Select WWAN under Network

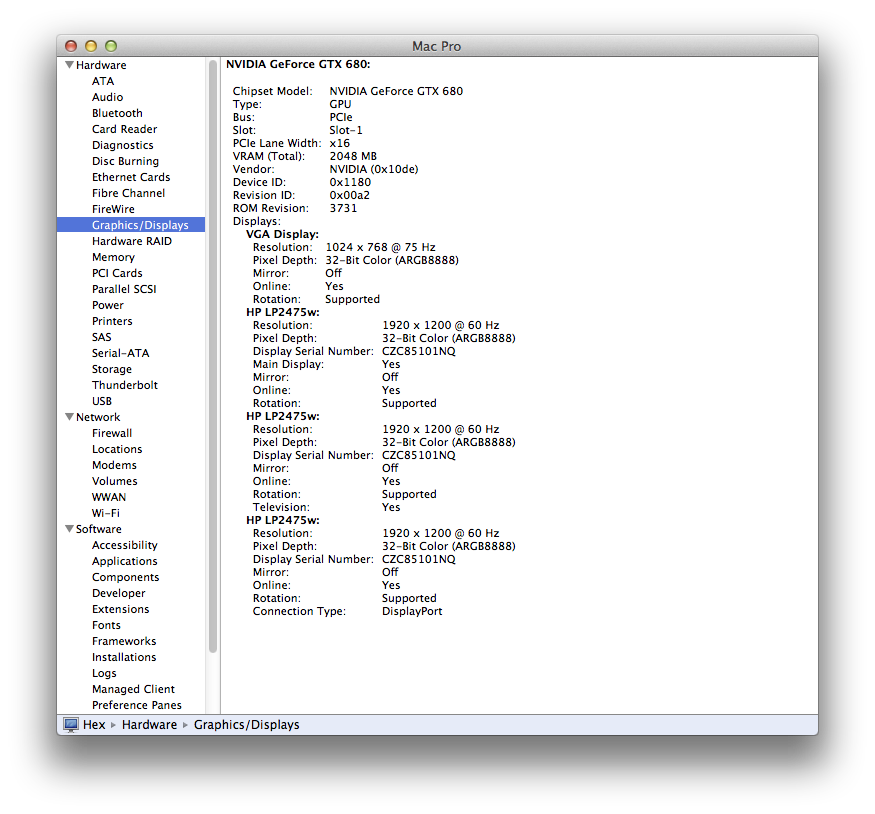pyautogui.click(x=109, y=497)
